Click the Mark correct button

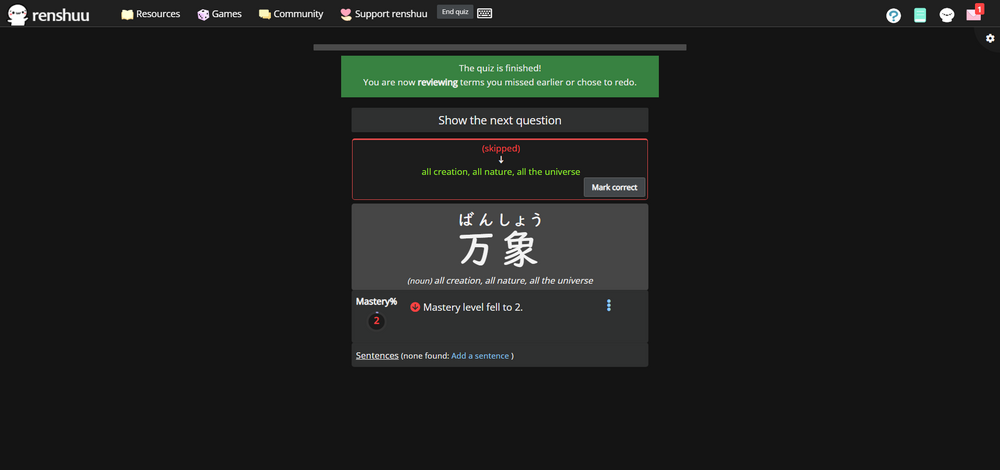pos(614,187)
